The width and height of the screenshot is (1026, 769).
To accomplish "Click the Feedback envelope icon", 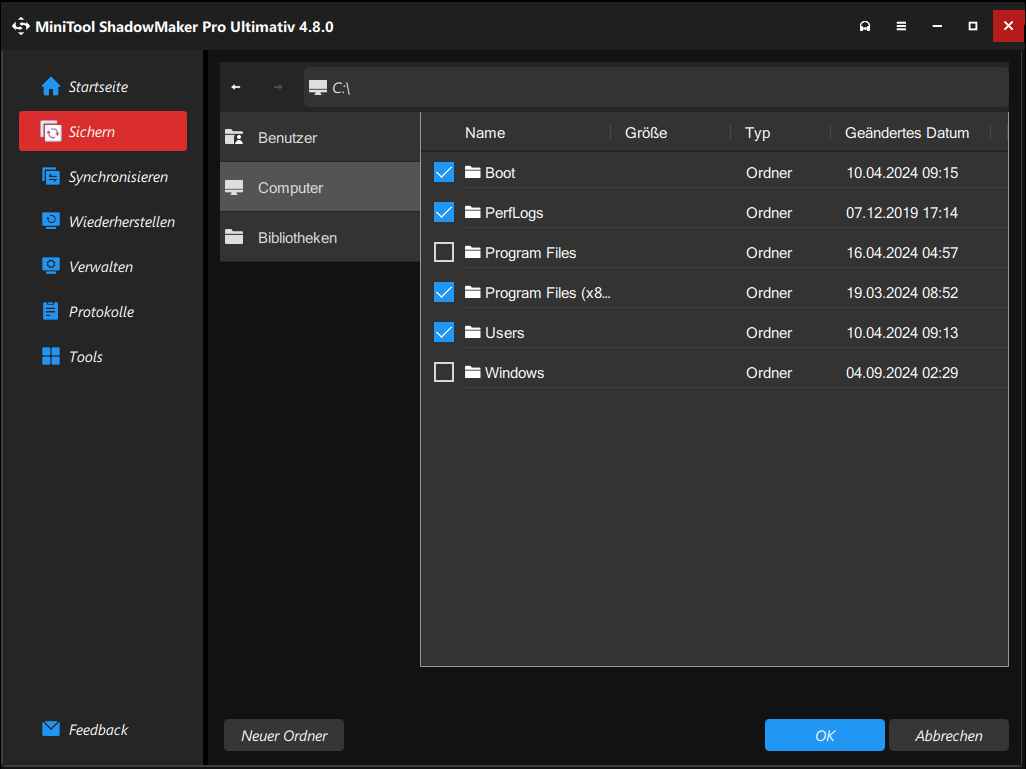I will tap(50, 729).
